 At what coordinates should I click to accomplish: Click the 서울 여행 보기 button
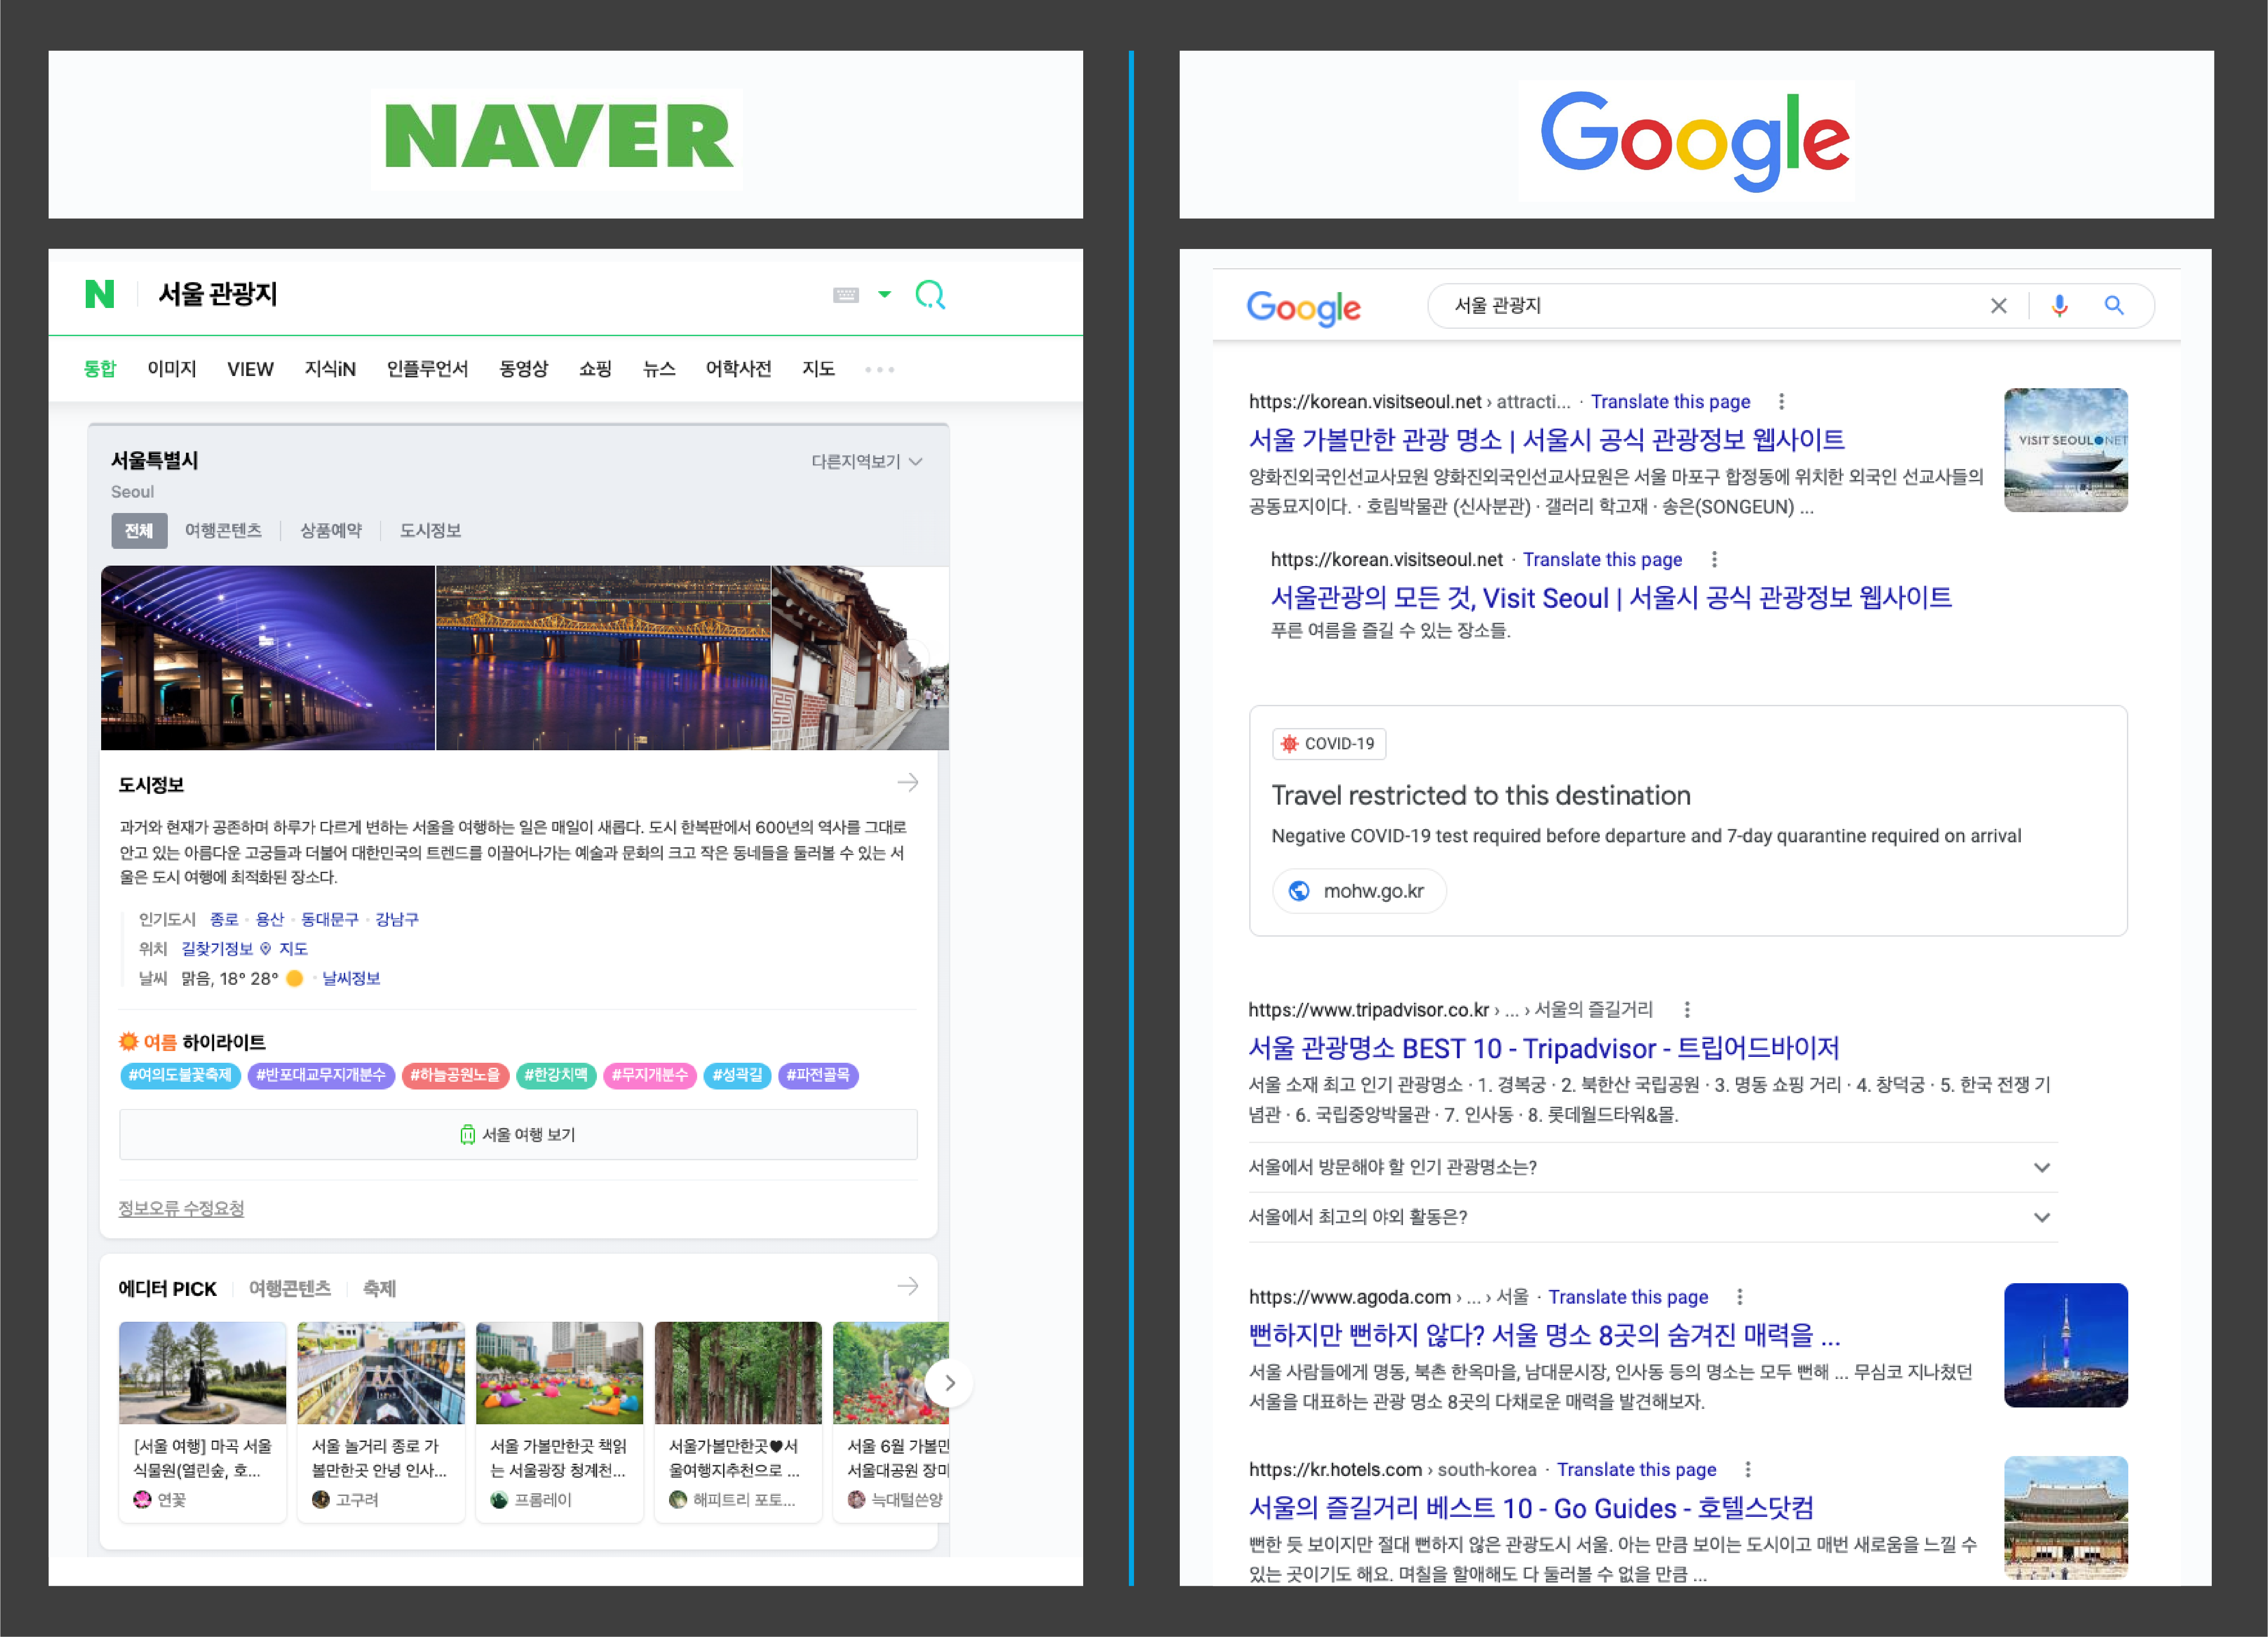(518, 1134)
